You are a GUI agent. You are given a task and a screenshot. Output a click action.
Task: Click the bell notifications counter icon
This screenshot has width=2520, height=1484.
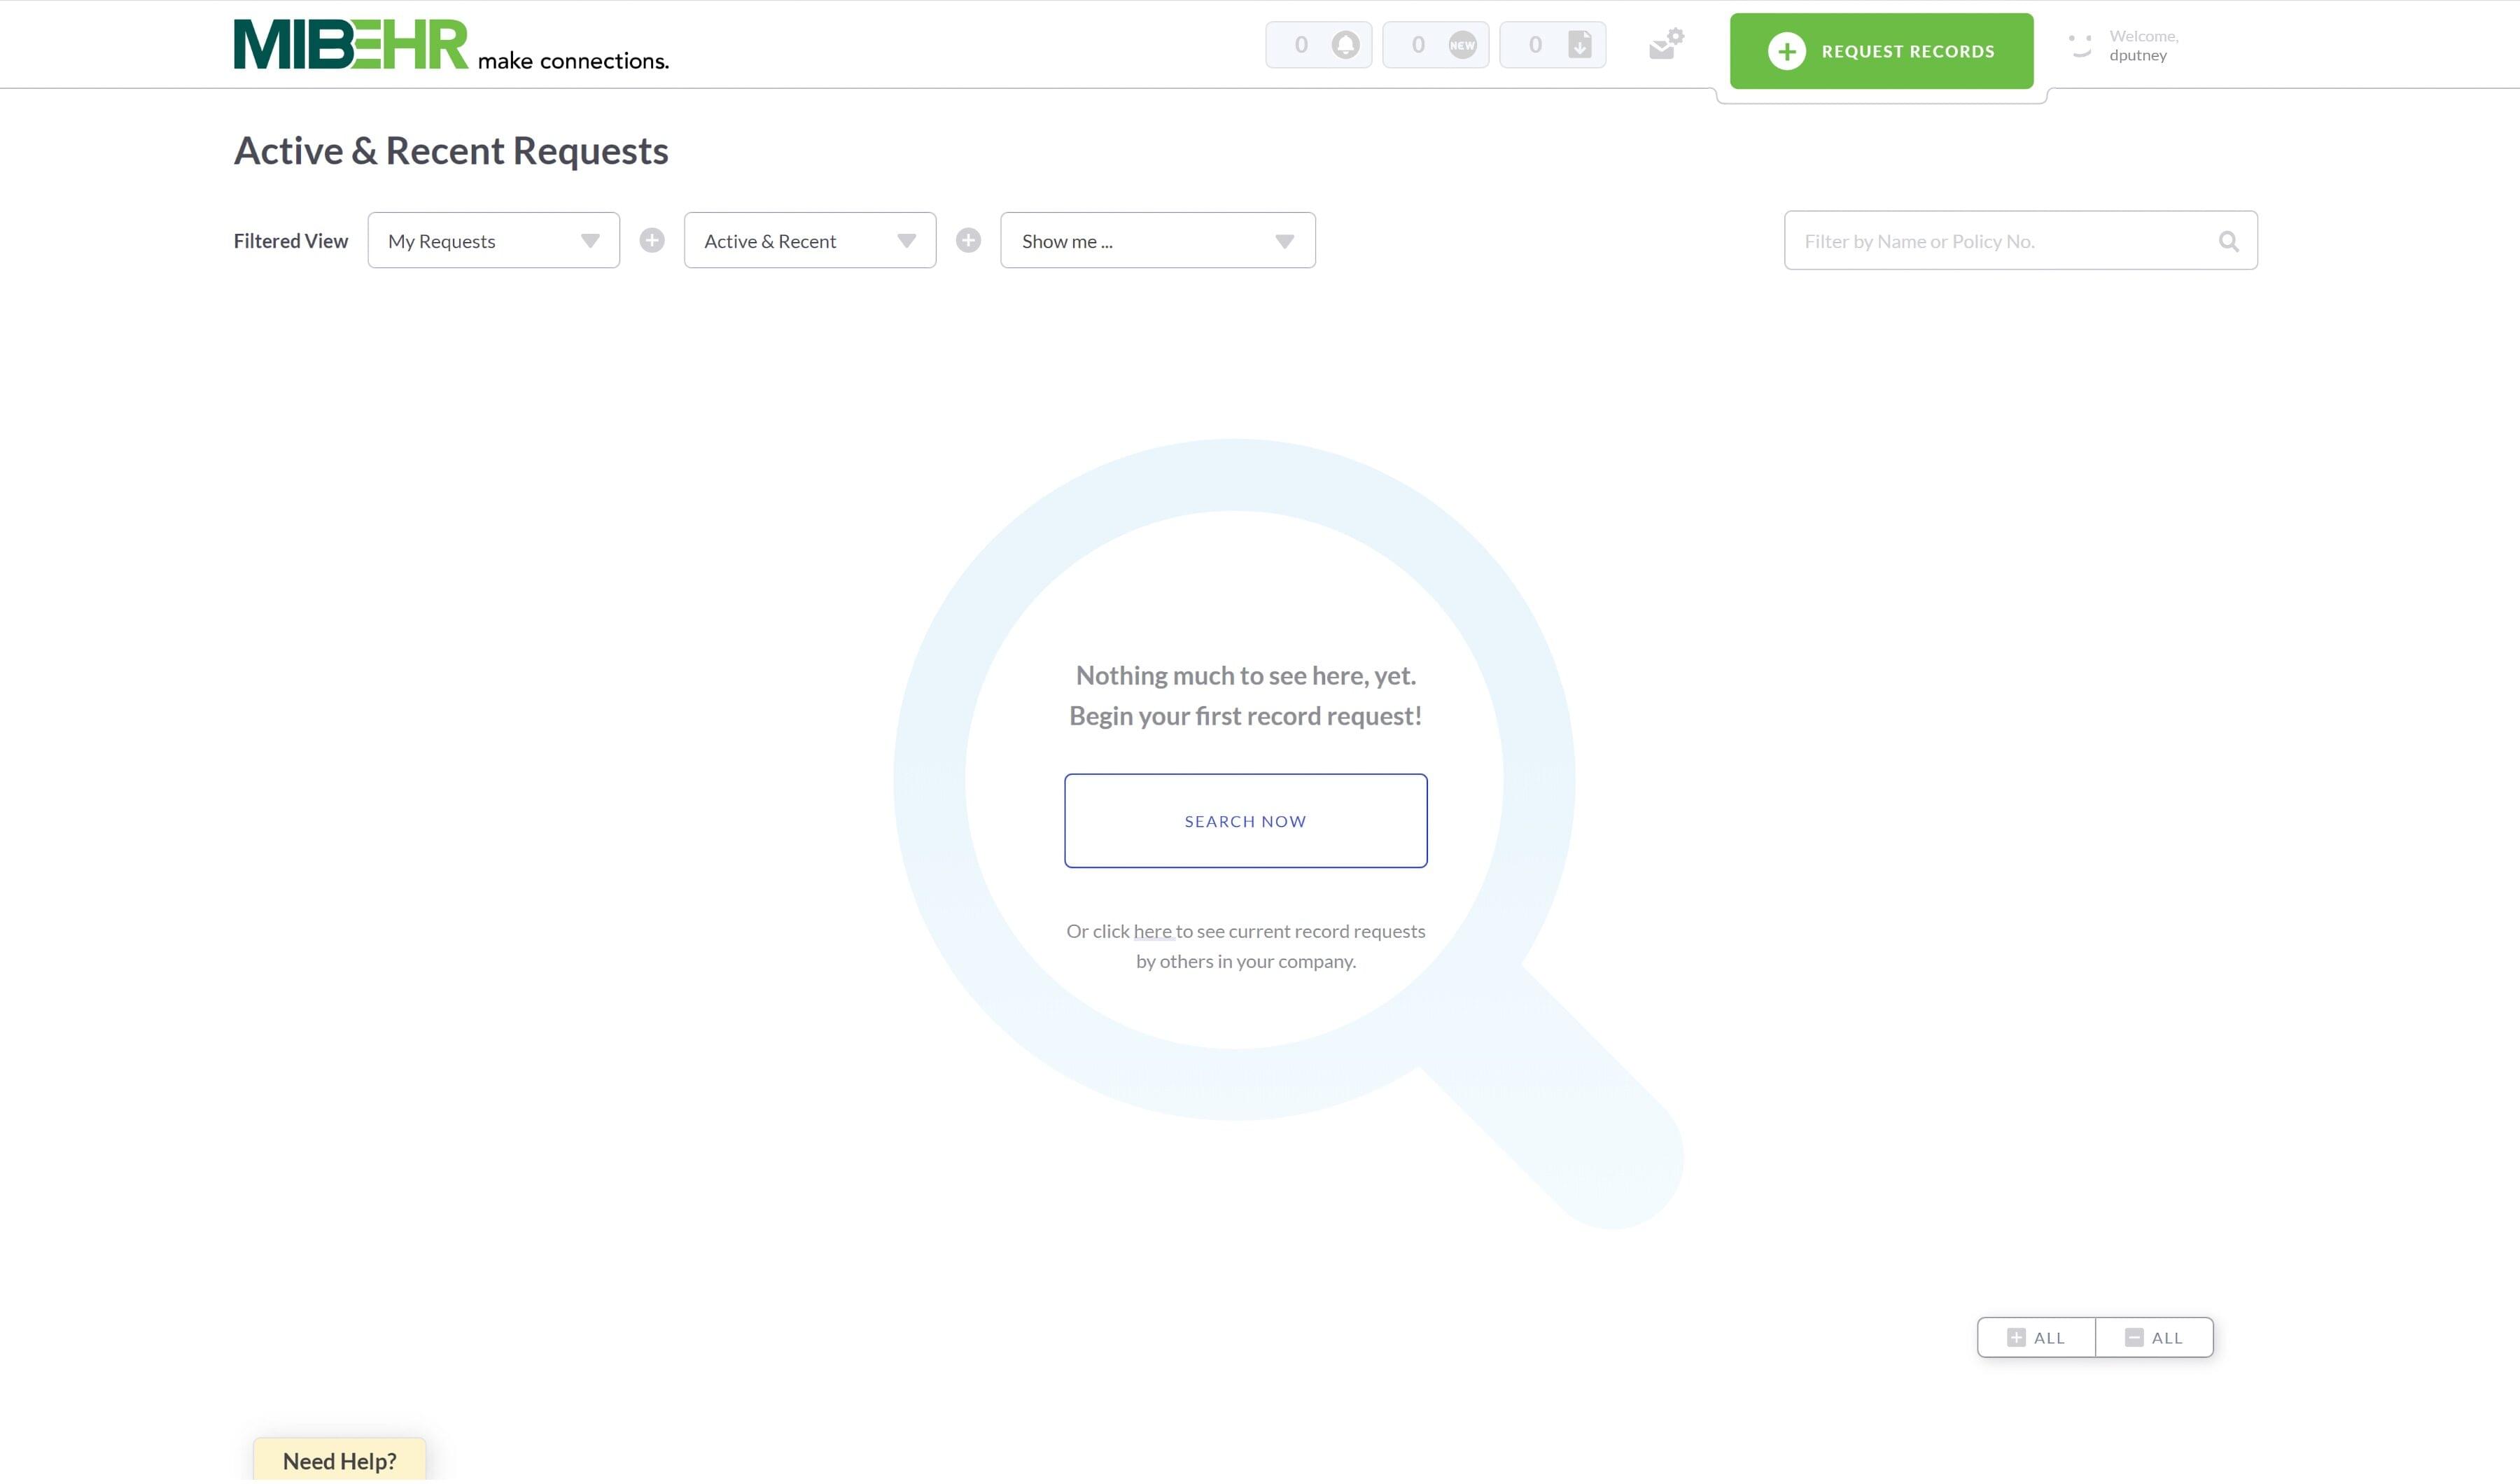click(x=1345, y=45)
